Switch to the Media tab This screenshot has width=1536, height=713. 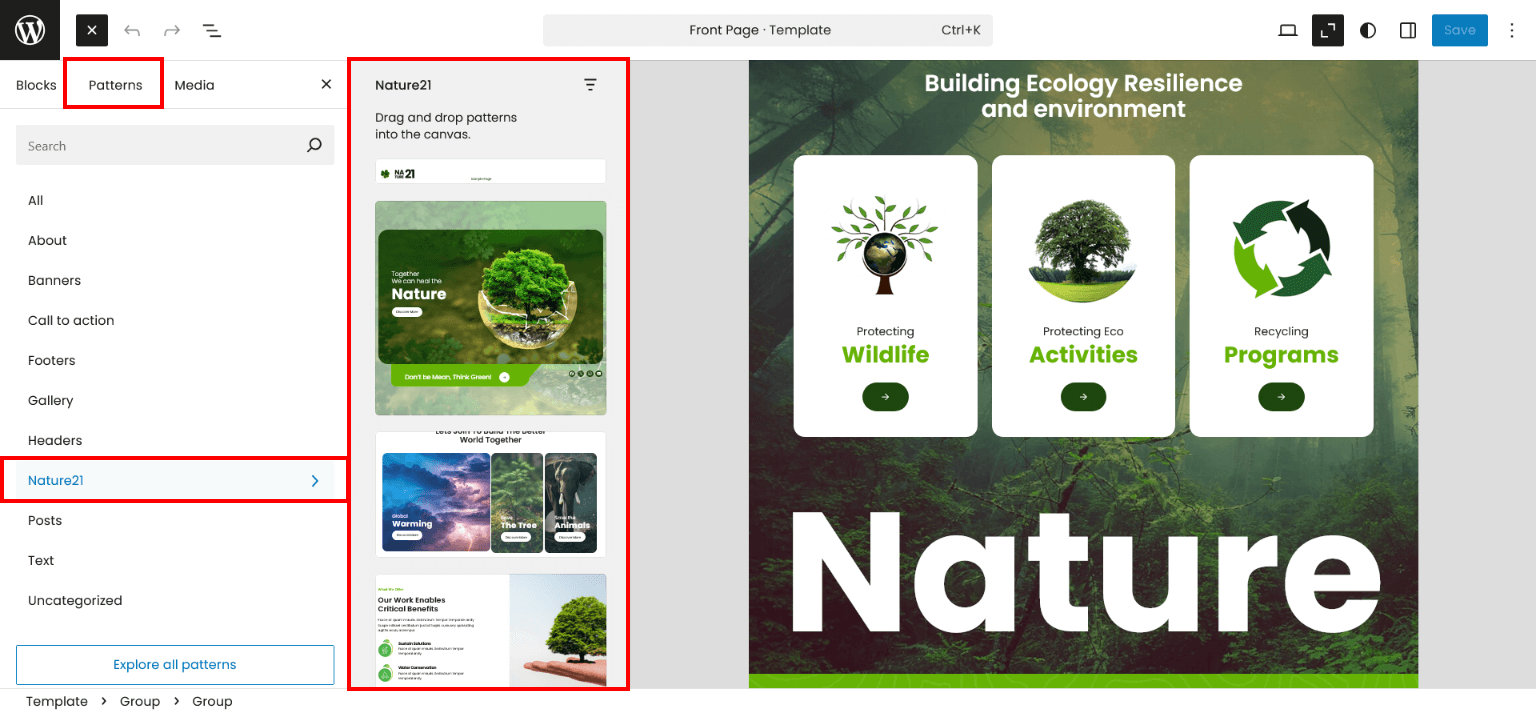pos(194,85)
